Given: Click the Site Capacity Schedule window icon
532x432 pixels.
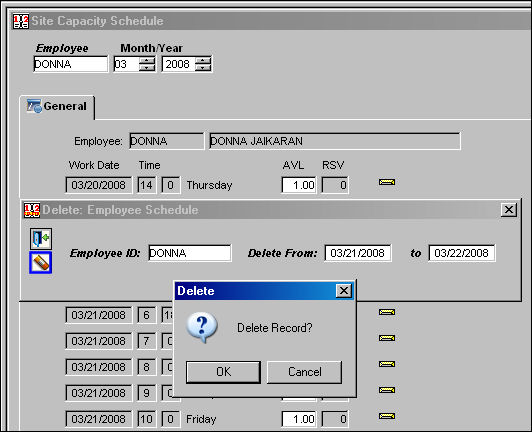Looking at the screenshot, I should tap(21, 21).
